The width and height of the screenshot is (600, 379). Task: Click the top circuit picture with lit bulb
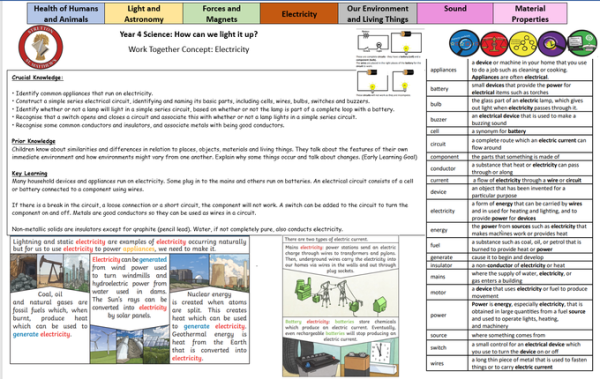pos(406,42)
